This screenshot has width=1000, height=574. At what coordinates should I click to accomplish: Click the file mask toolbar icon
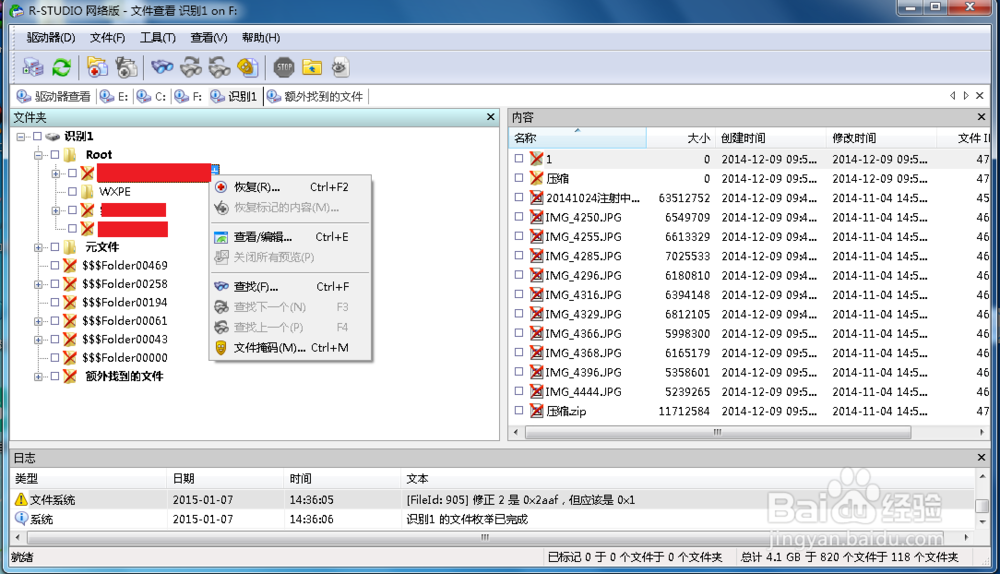(247, 67)
